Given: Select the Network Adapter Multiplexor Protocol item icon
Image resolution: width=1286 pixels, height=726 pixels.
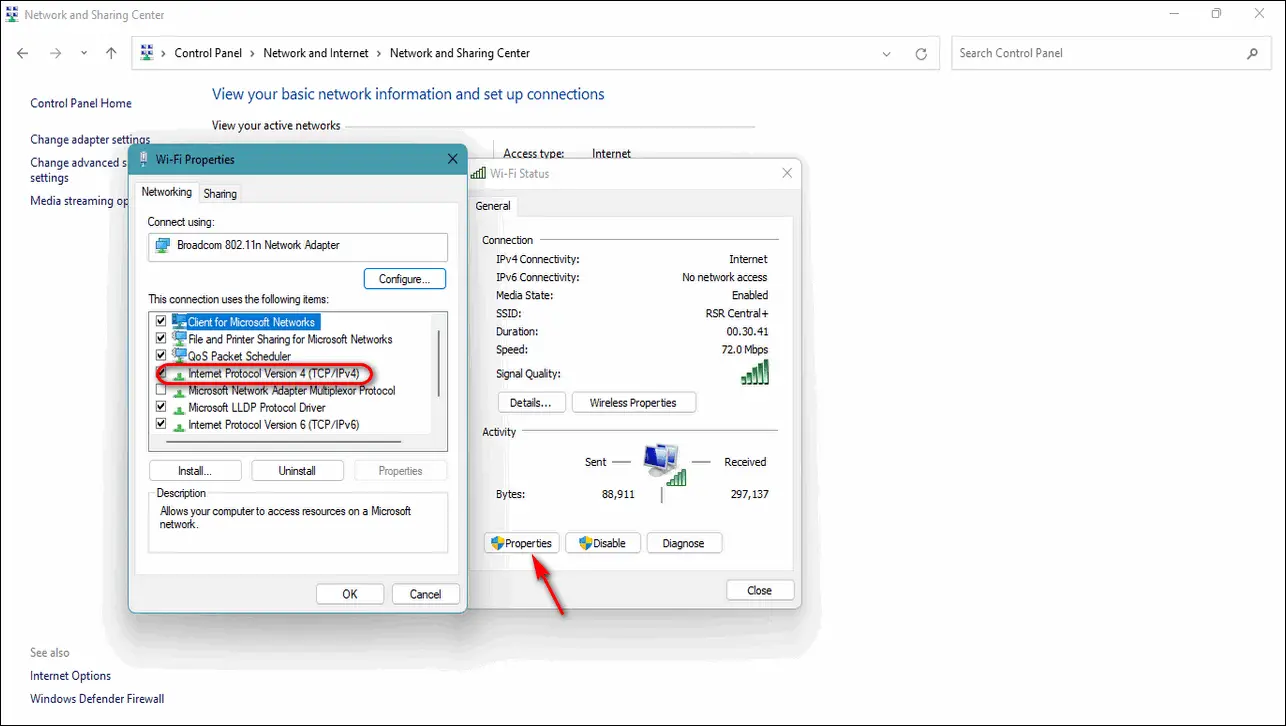Looking at the screenshot, I should pyautogui.click(x=180, y=391).
